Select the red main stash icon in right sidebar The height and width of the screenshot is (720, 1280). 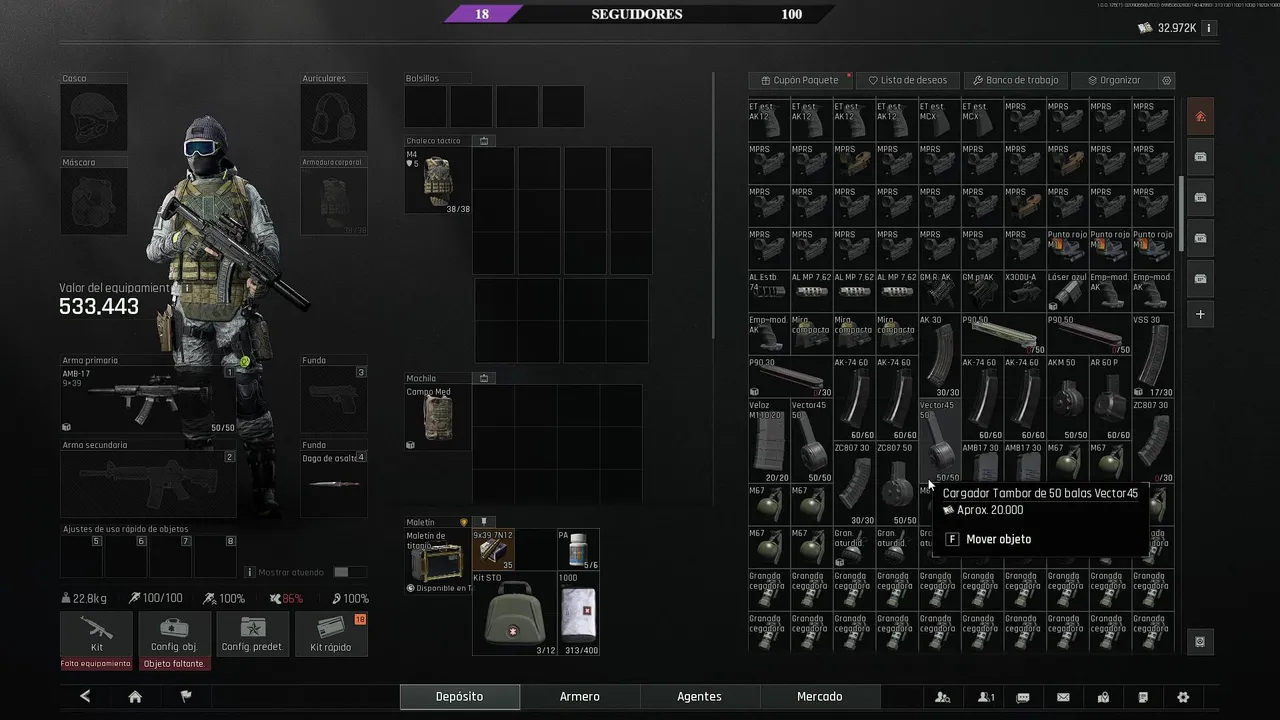(1200, 116)
